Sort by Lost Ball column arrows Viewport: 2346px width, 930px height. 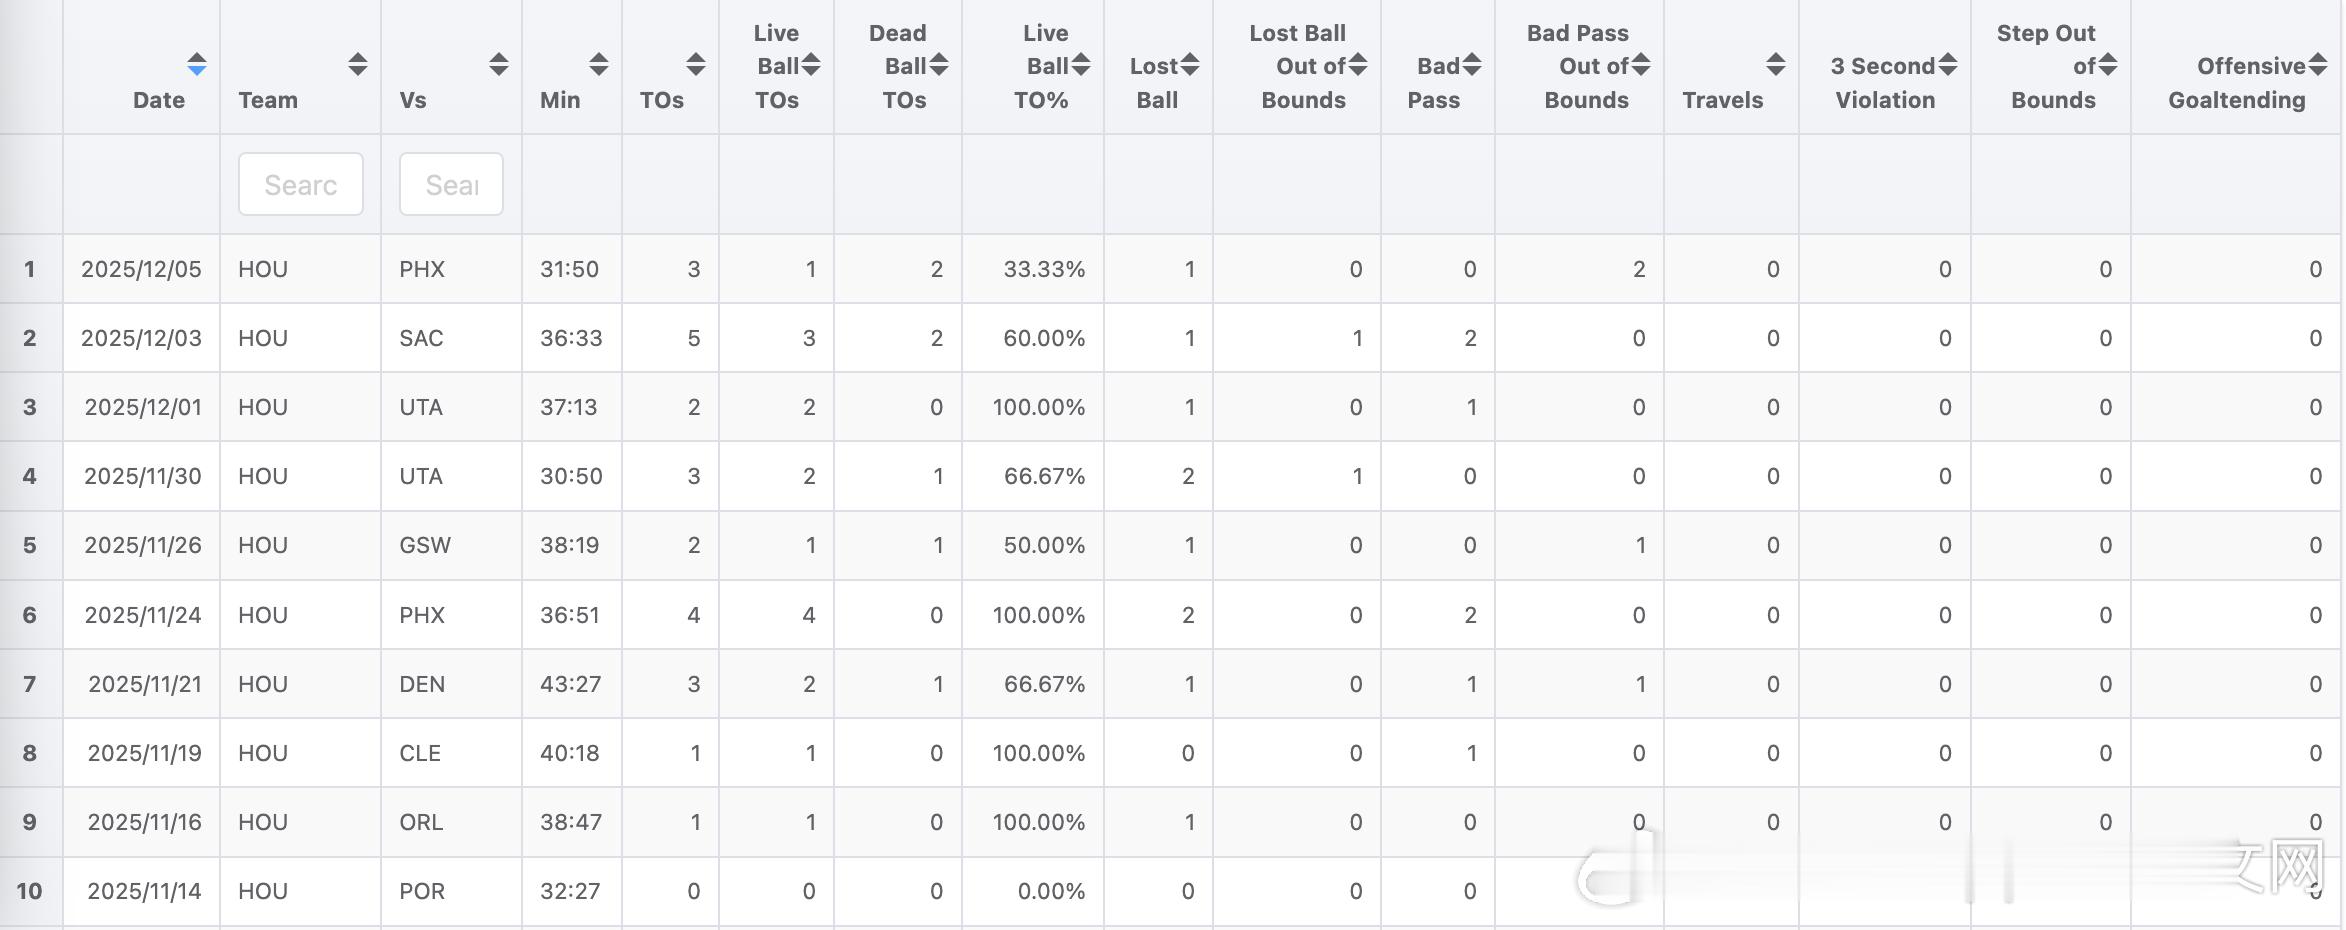(1189, 65)
